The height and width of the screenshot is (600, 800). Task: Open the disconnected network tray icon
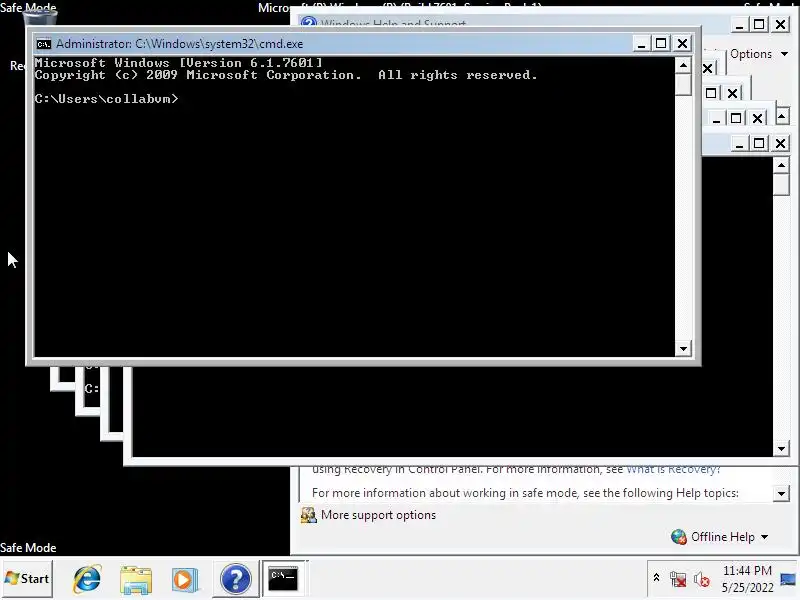point(678,579)
